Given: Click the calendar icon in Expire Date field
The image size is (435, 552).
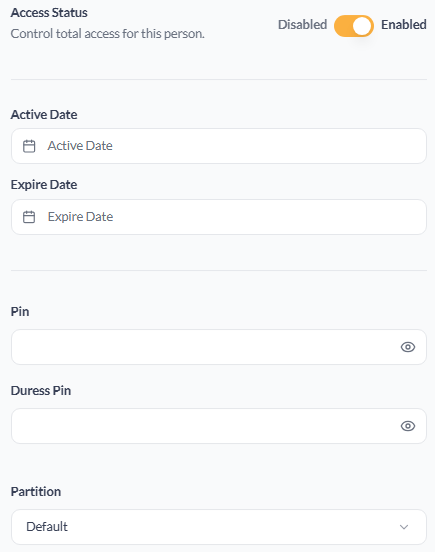Looking at the screenshot, I should click(x=29, y=217).
